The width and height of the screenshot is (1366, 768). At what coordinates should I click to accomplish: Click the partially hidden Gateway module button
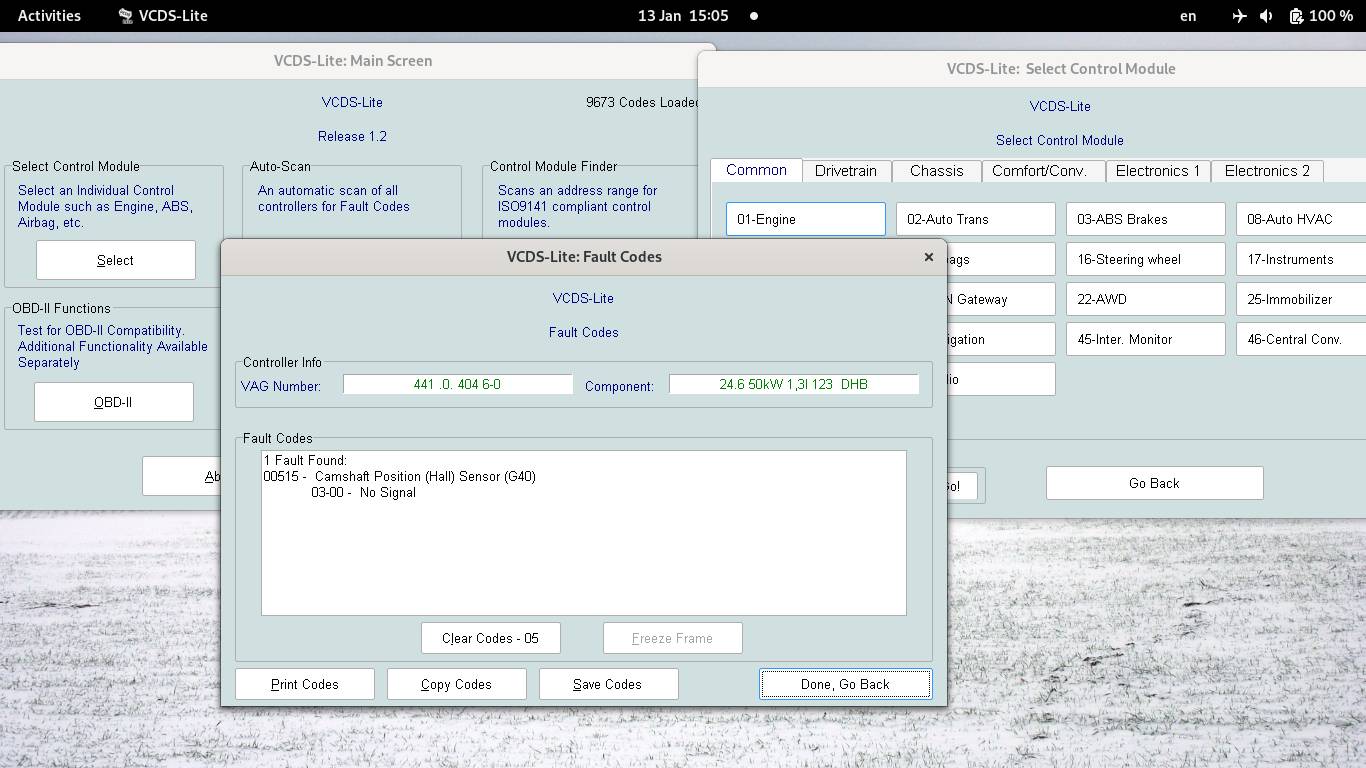tap(1000, 299)
